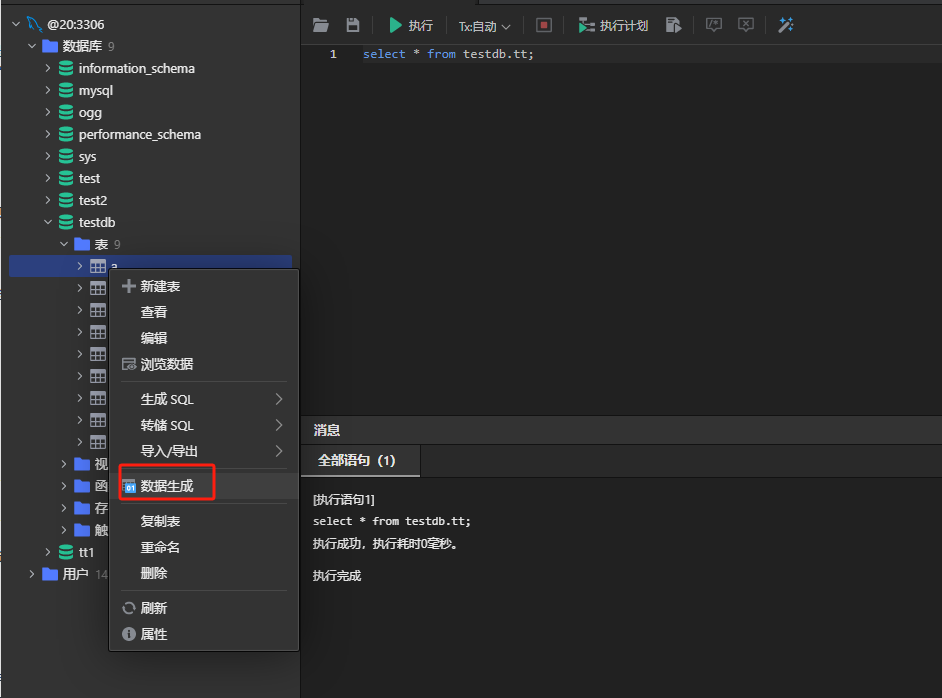
Task: Click the highlighted table icon for table a
Action: coord(98,266)
